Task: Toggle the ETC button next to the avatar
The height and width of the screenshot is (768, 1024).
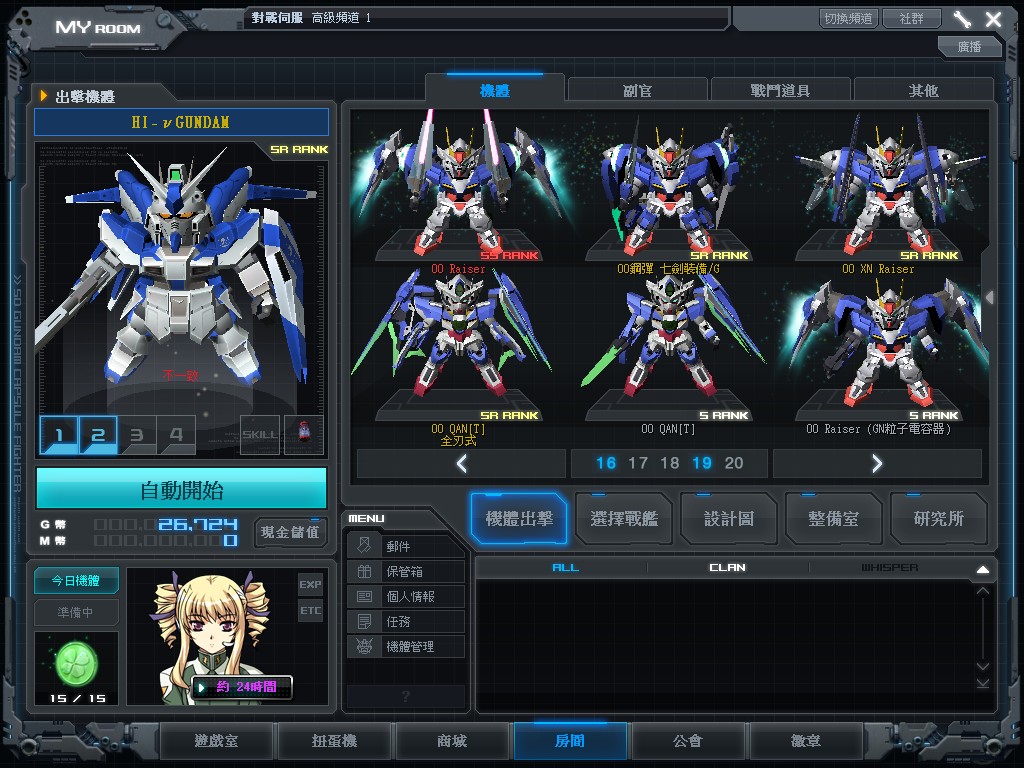Action: (x=310, y=610)
